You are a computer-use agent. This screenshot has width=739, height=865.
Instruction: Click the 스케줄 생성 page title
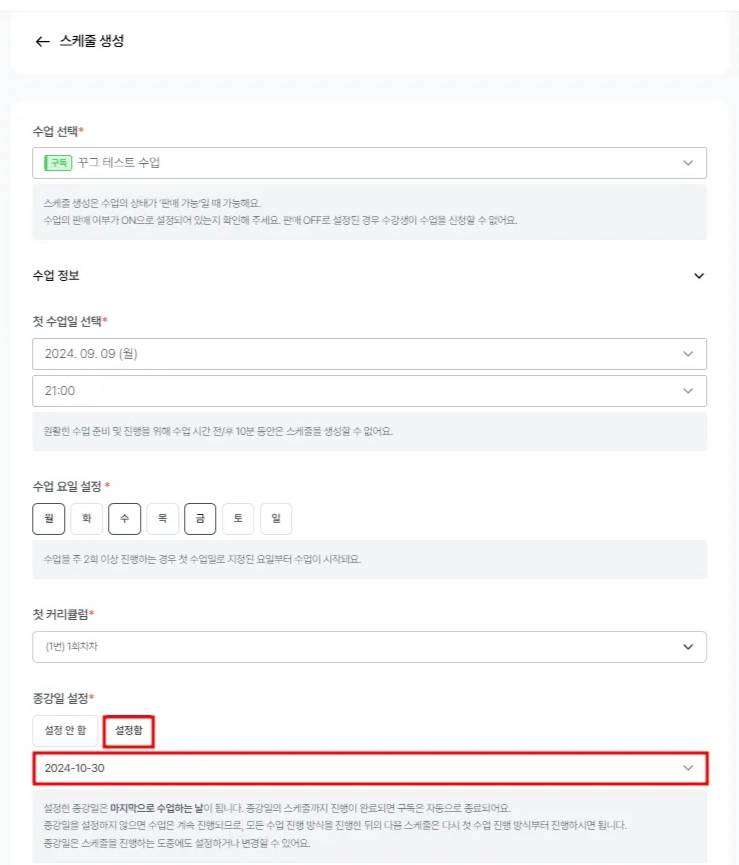(92, 42)
